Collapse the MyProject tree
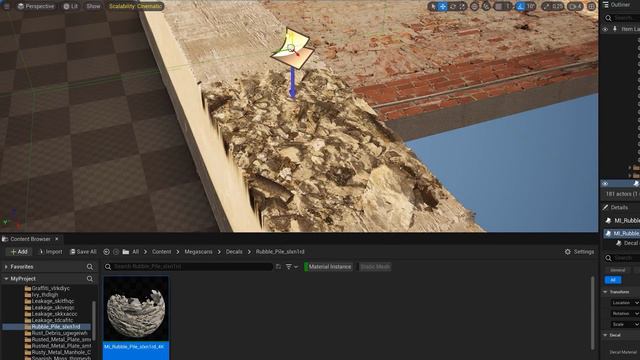The image size is (640, 360). [6, 279]
